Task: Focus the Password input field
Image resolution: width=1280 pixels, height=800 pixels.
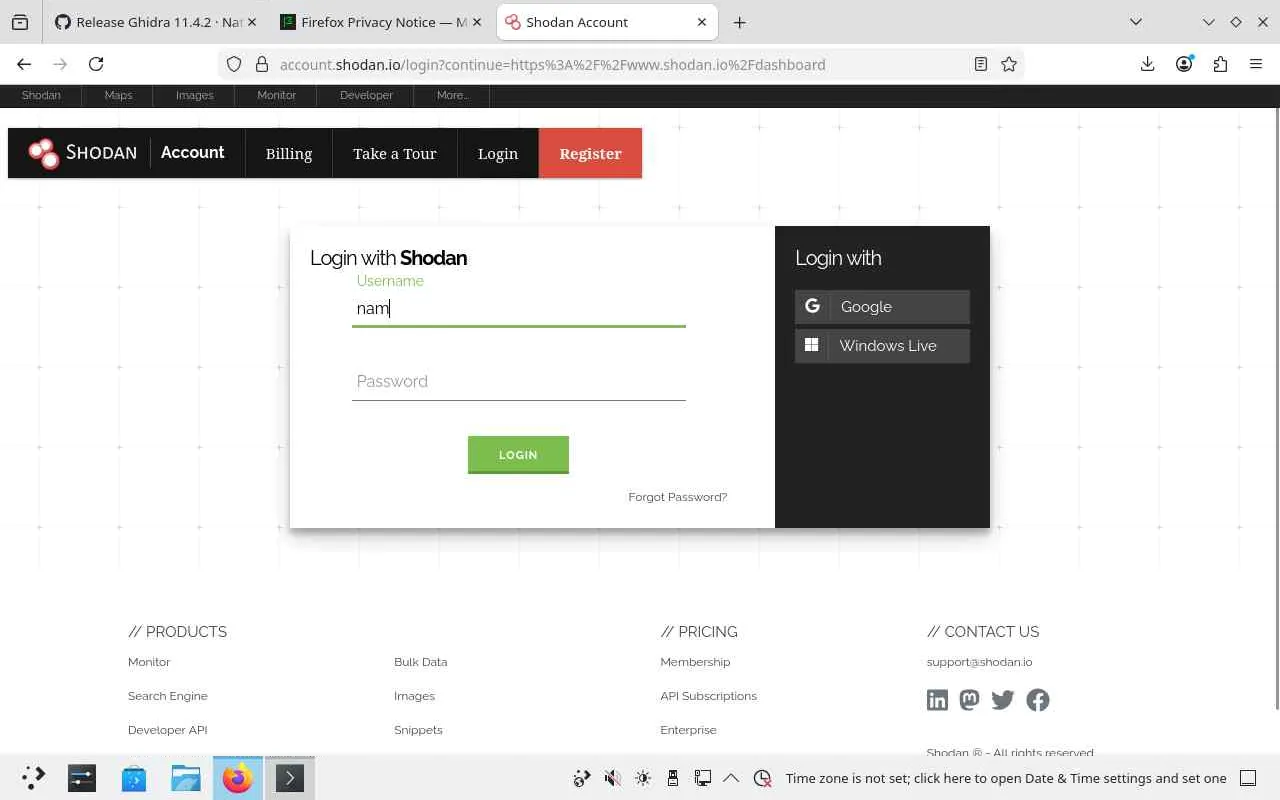Action: coord(519,381)
